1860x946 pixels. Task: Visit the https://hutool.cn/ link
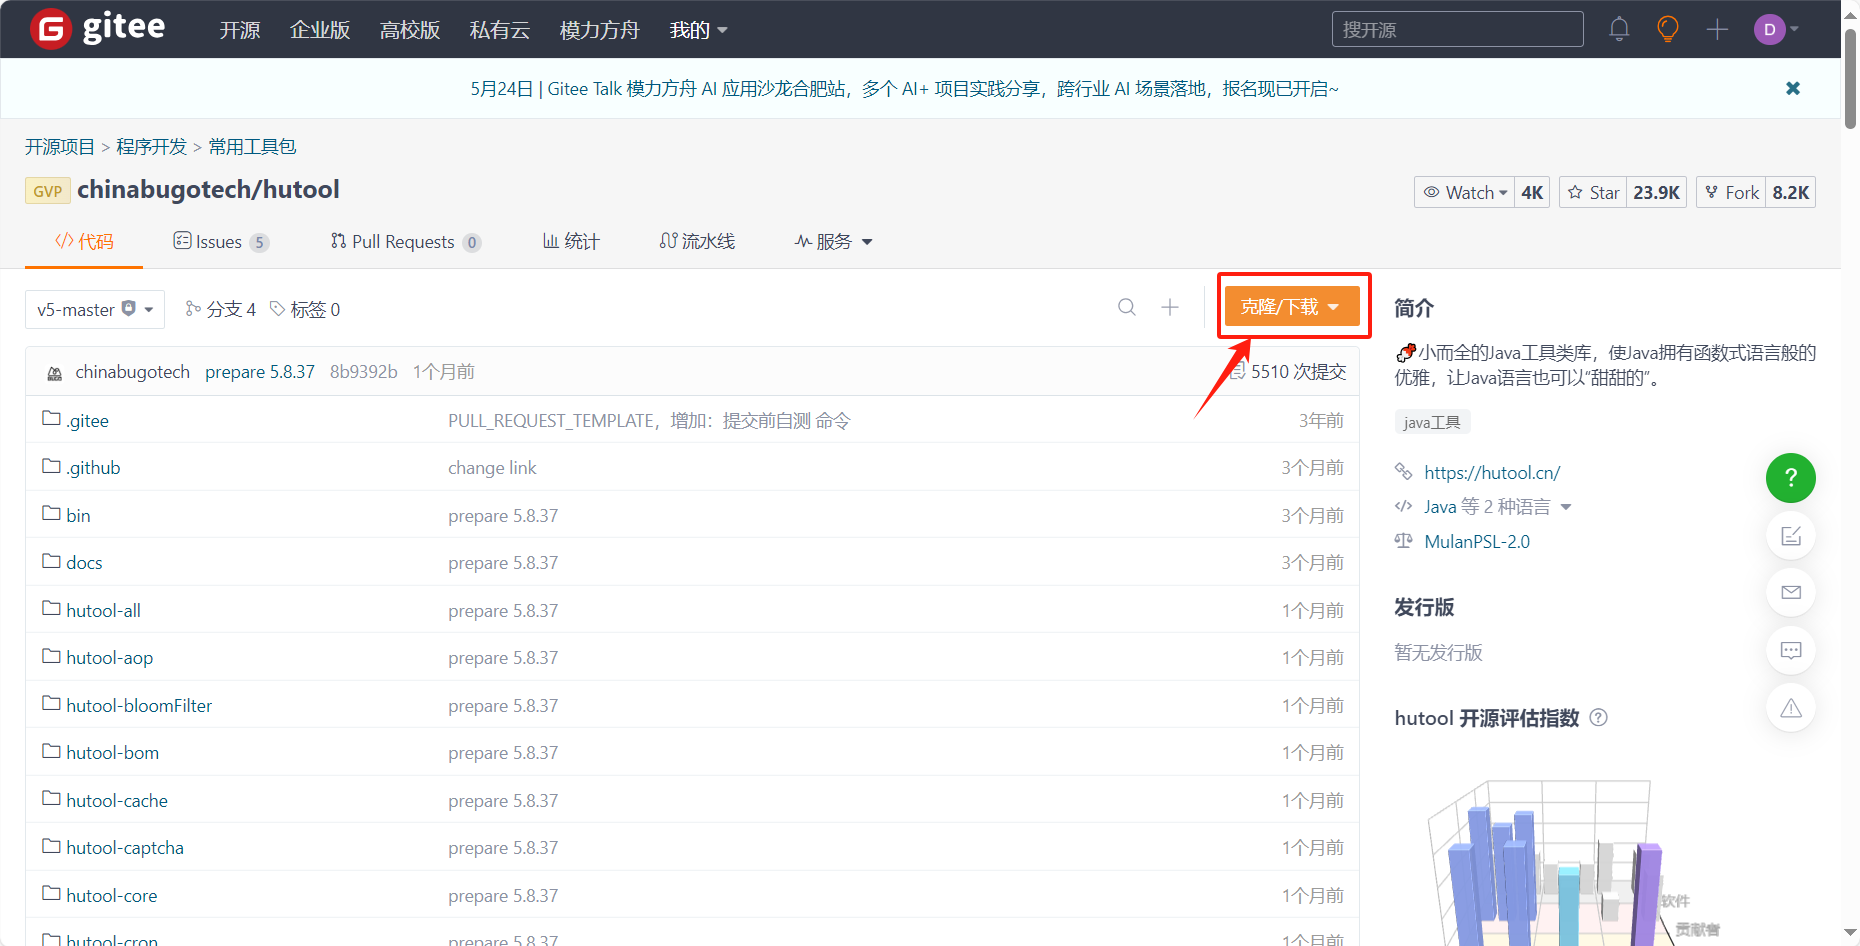point(1492,473)
